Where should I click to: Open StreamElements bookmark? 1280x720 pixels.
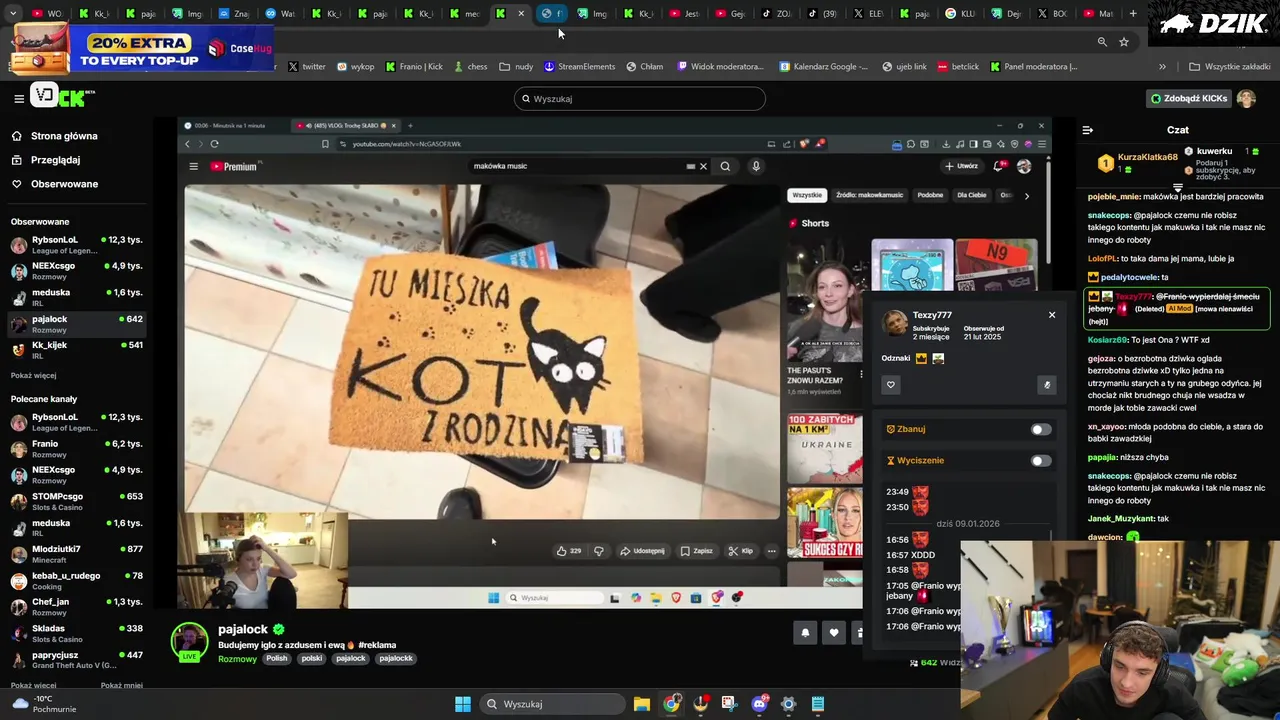579,67
